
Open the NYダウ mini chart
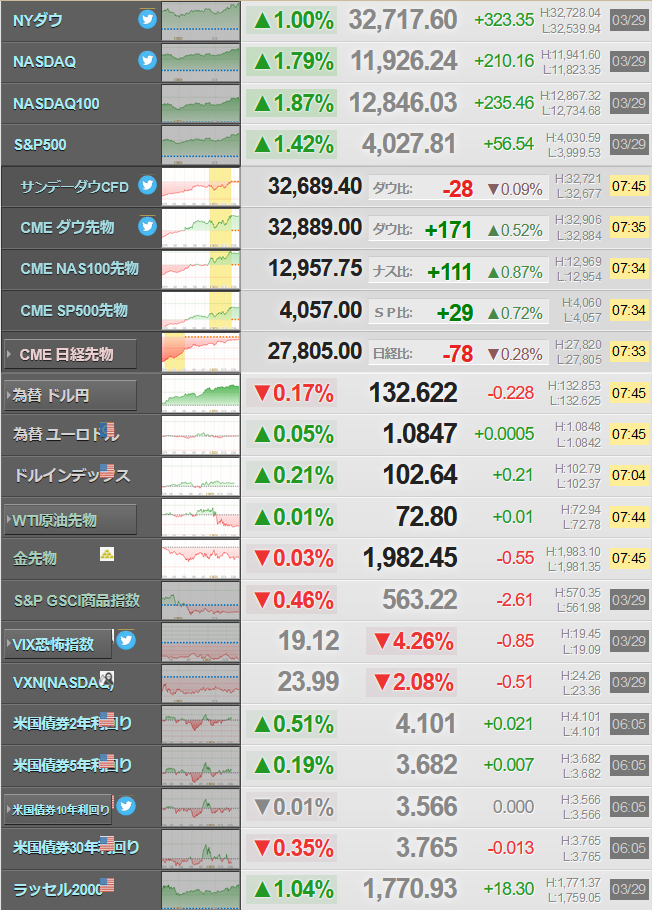[201, 20]
